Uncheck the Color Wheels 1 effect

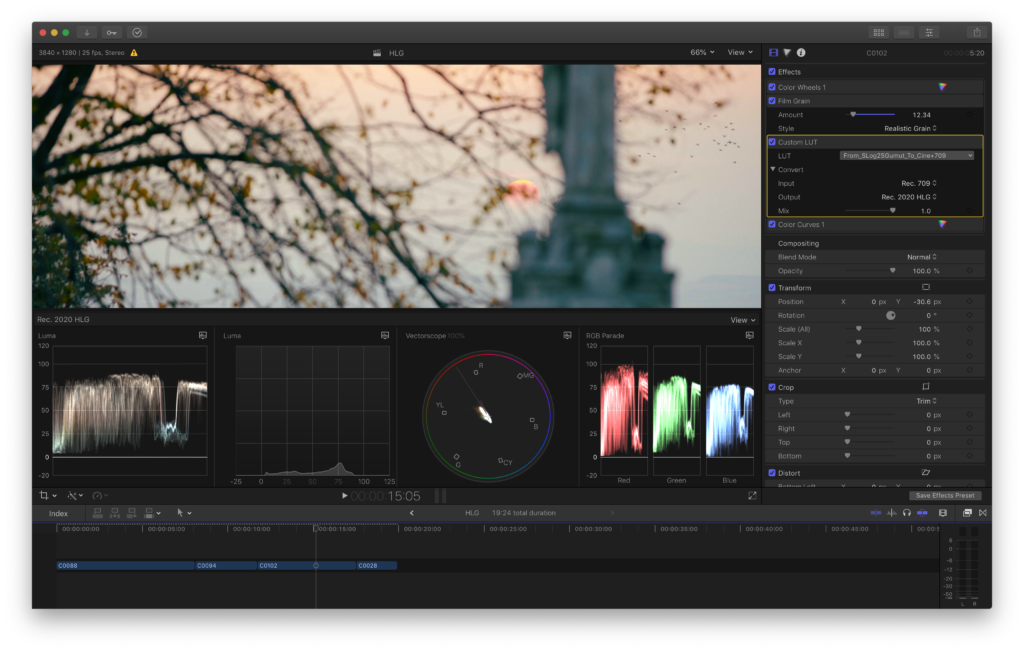[772, 87]
